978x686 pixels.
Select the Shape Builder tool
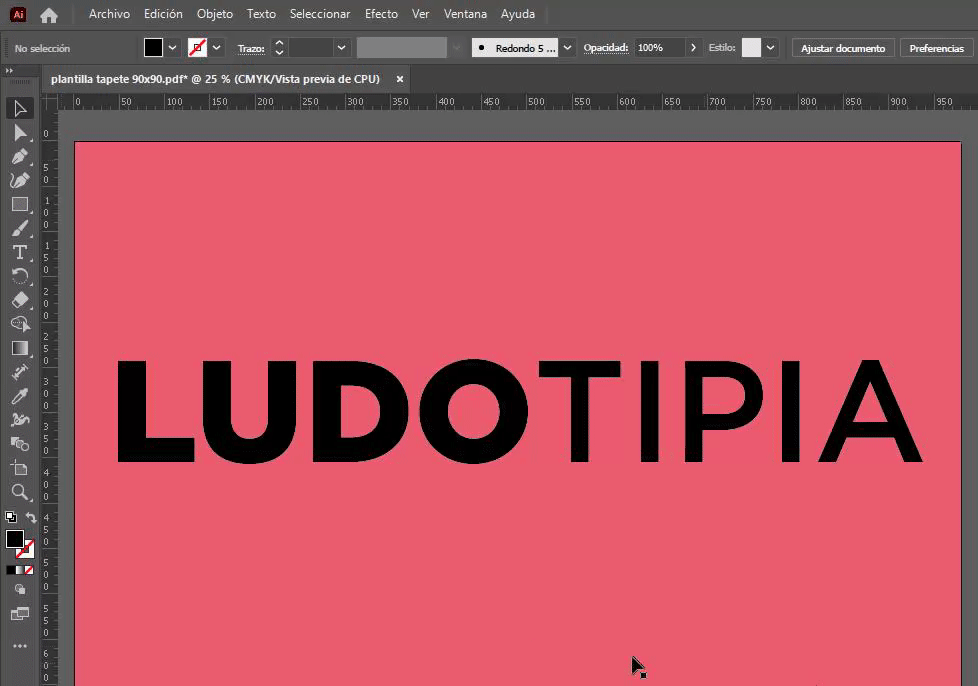click(20, 324)
